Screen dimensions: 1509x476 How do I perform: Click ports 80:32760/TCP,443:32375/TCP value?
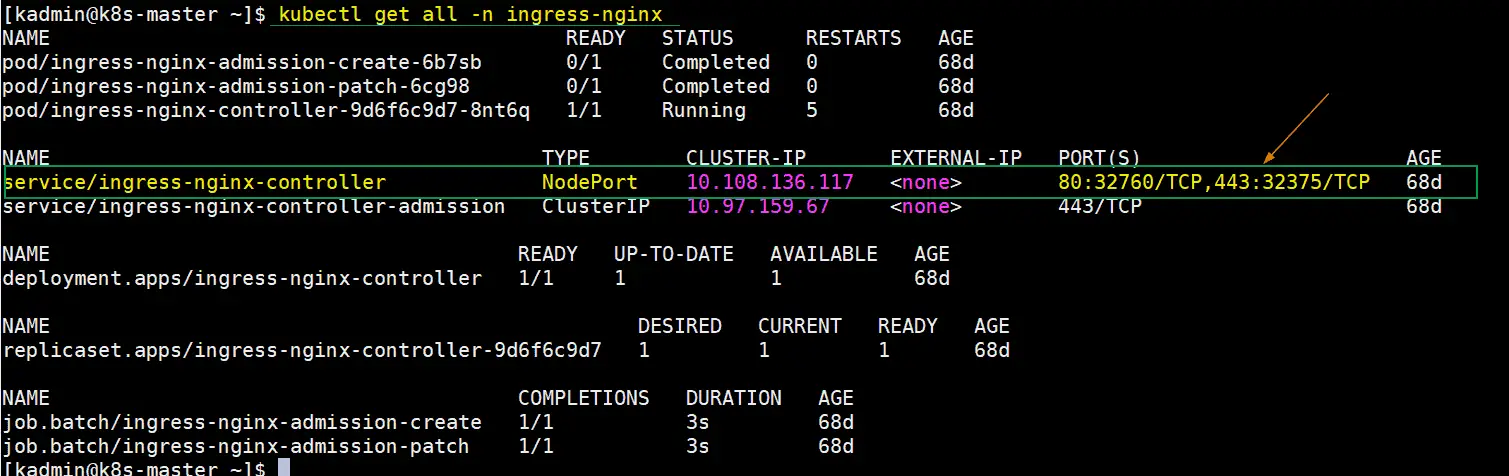tap(1214, 182)
